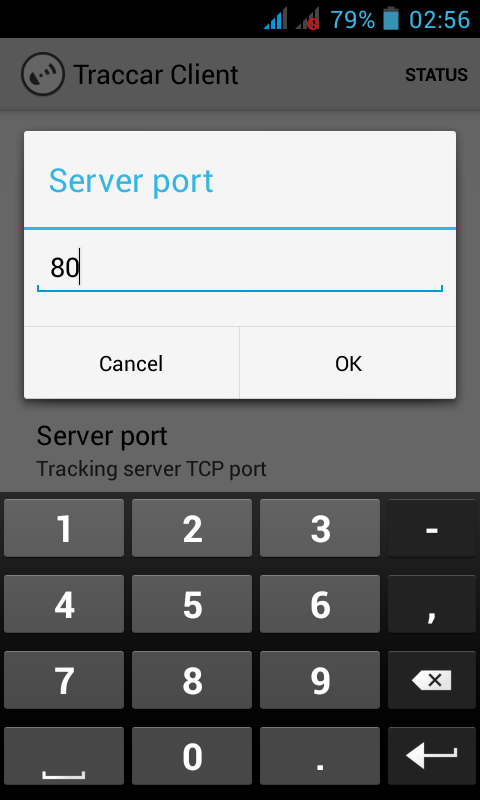This screenshot has height=800, width=480.
Task: Tap the battery icon in status bar
Action: pyautogui.click(x=391, y=20)
